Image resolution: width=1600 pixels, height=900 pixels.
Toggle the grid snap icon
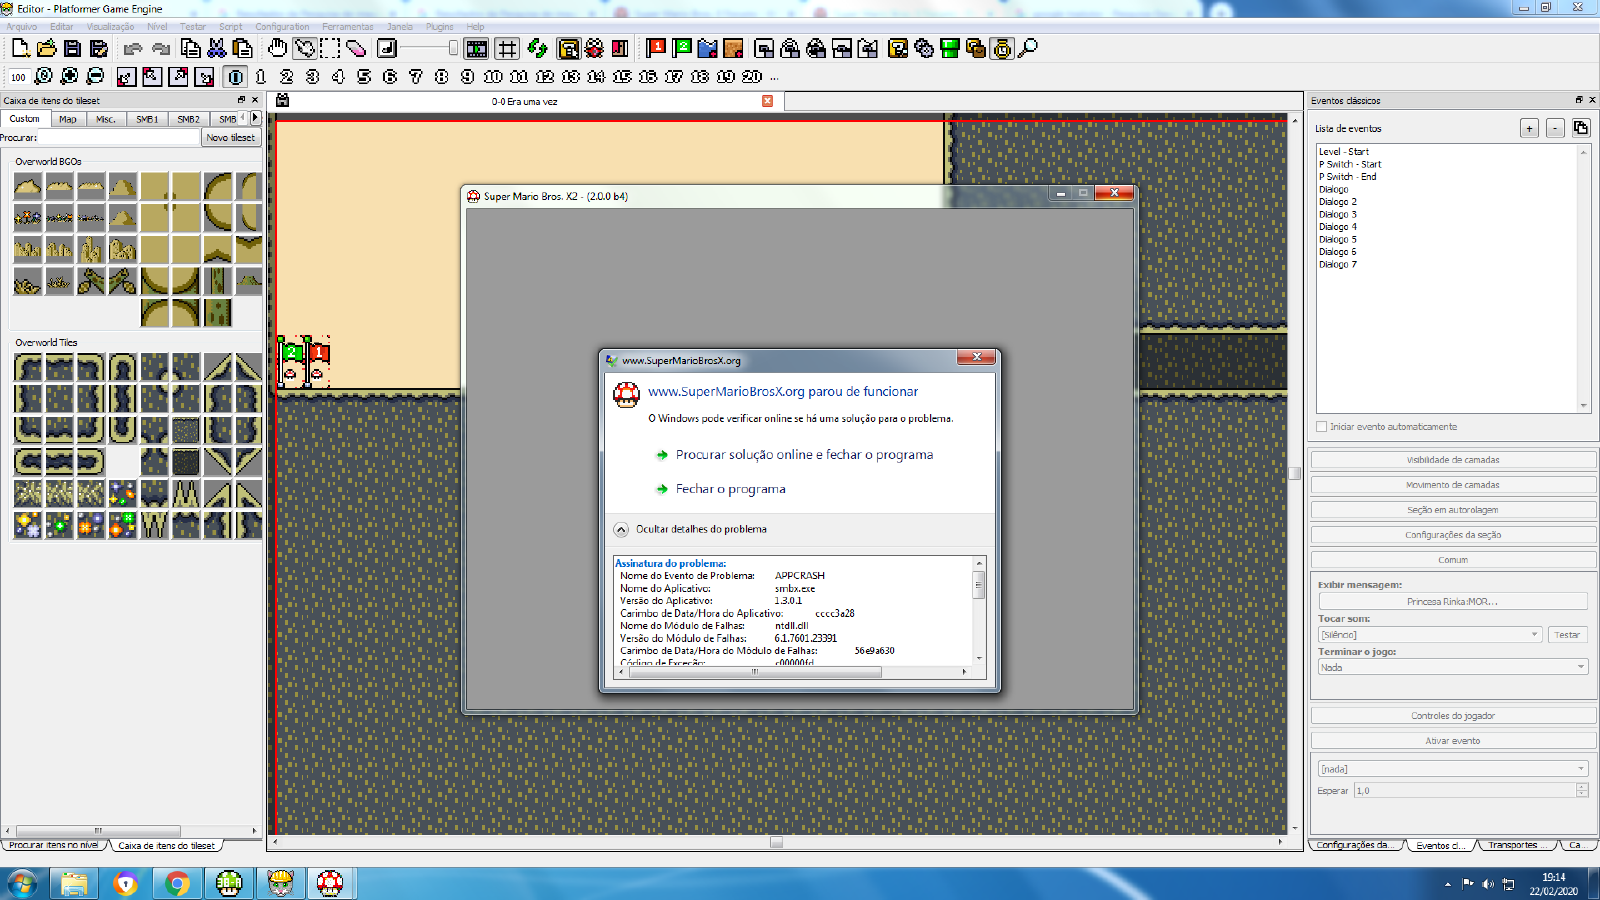tap(508, 48)
